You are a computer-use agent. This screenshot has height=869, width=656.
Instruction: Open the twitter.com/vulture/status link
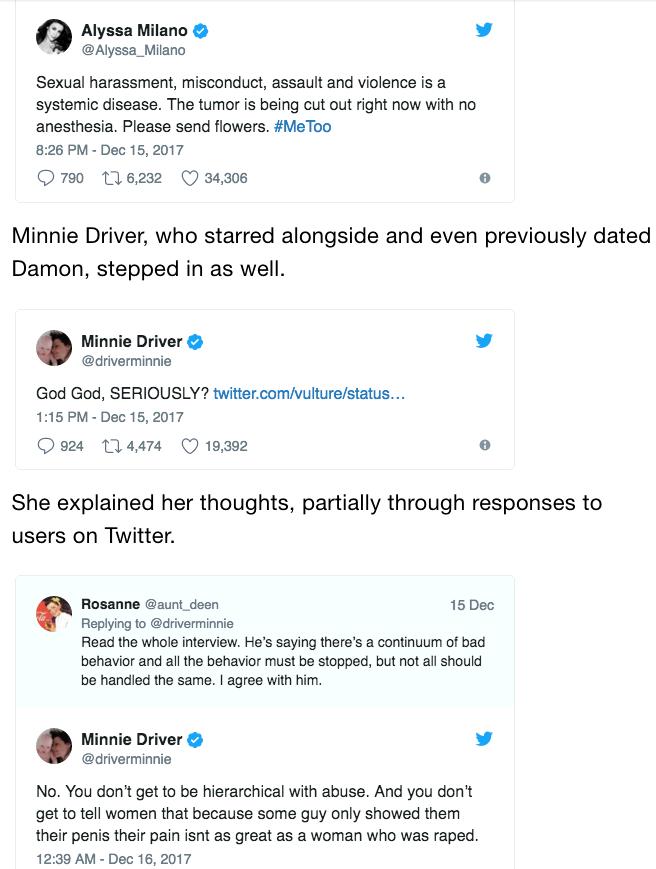(309, 393)
